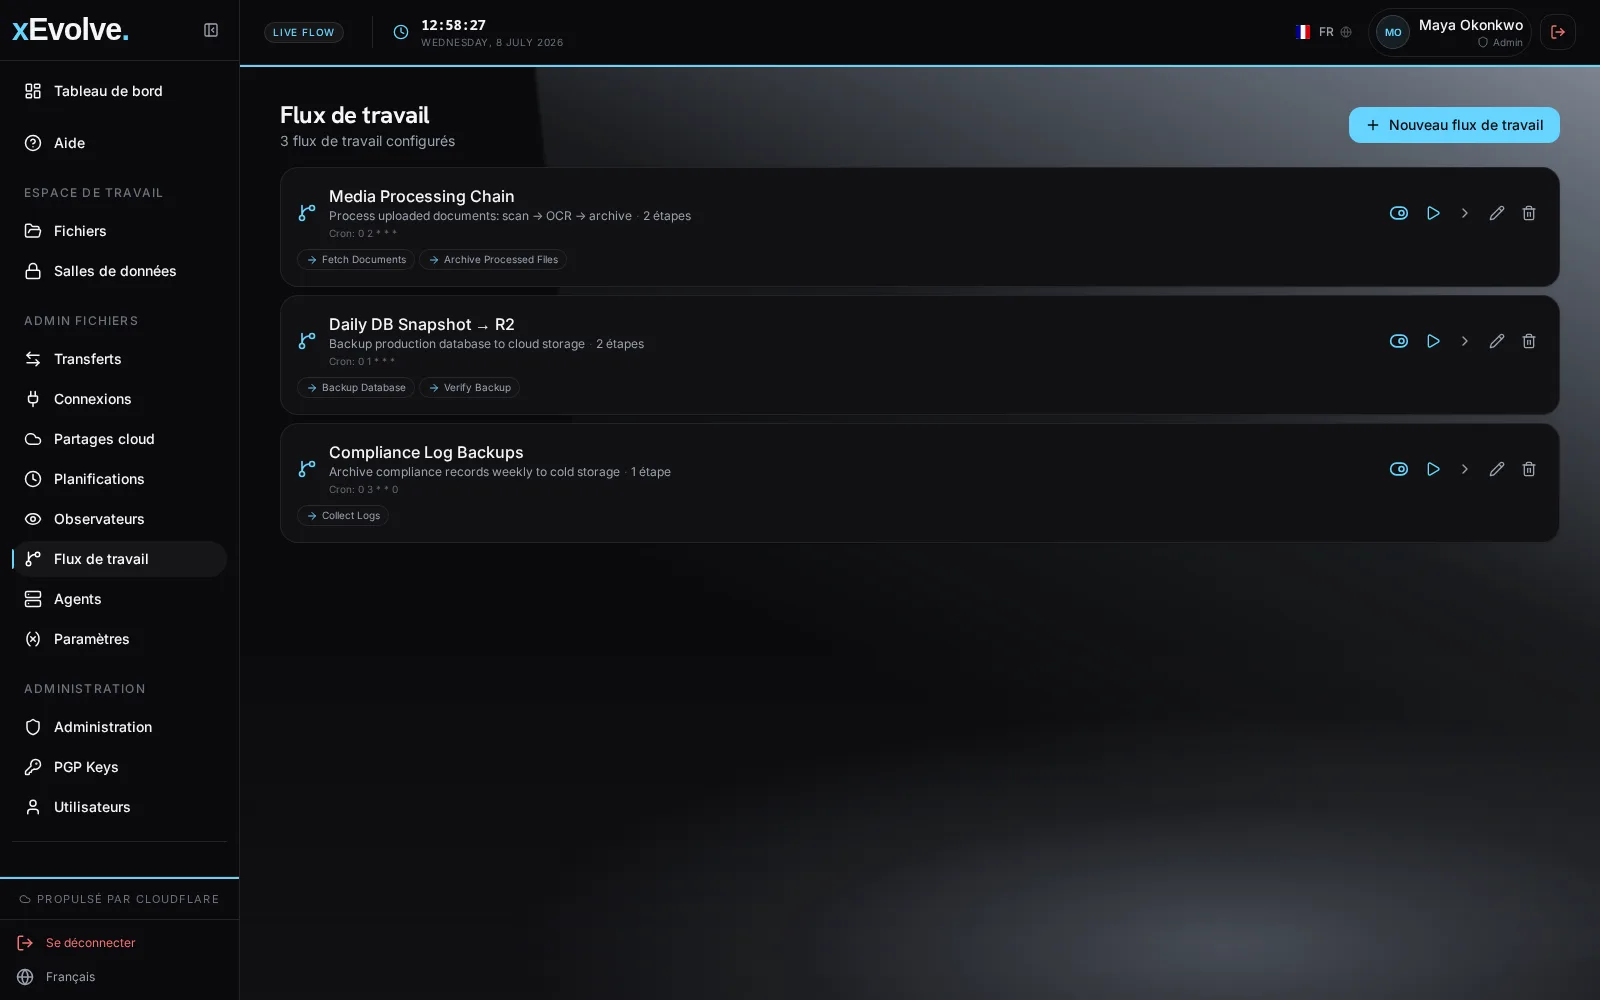The height and width of the screenshot is (1000, 1600).
Task: Delete the Daily DB Snapshot workflow
Action: pyautogui.click(x=1529, y=341)
